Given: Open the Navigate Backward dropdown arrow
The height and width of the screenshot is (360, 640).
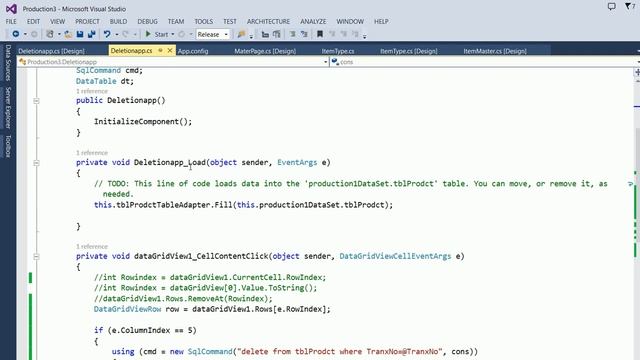Looking at the screenshot, I should (25, 35).
